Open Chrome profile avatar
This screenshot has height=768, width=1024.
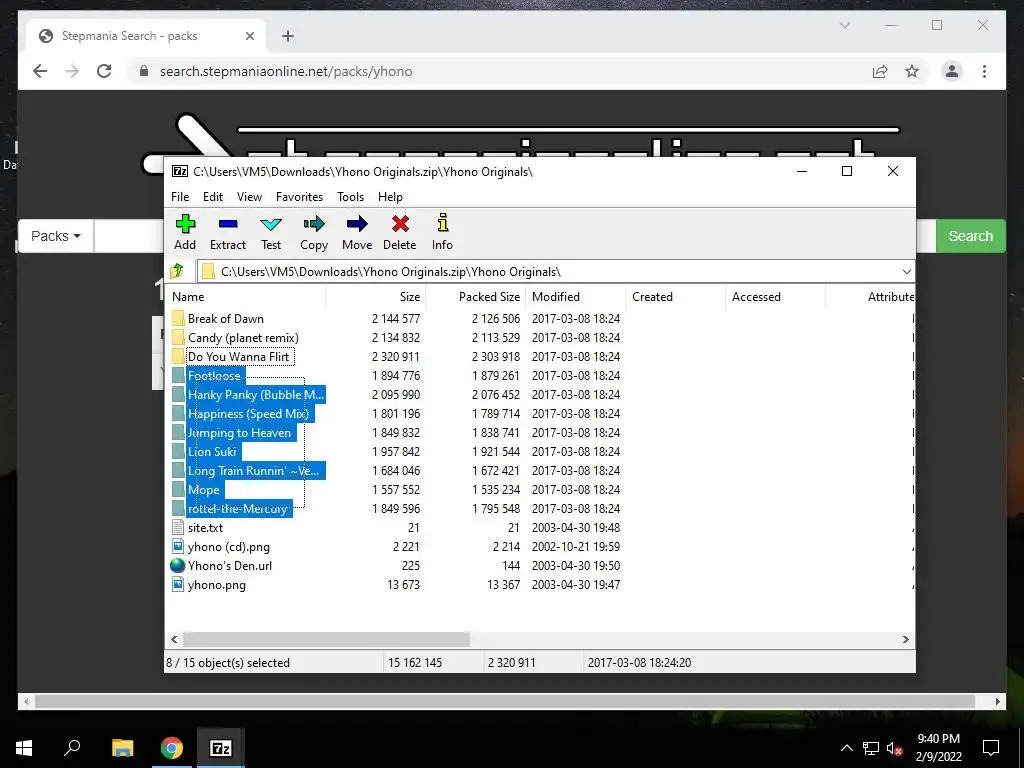coord(952,71)
